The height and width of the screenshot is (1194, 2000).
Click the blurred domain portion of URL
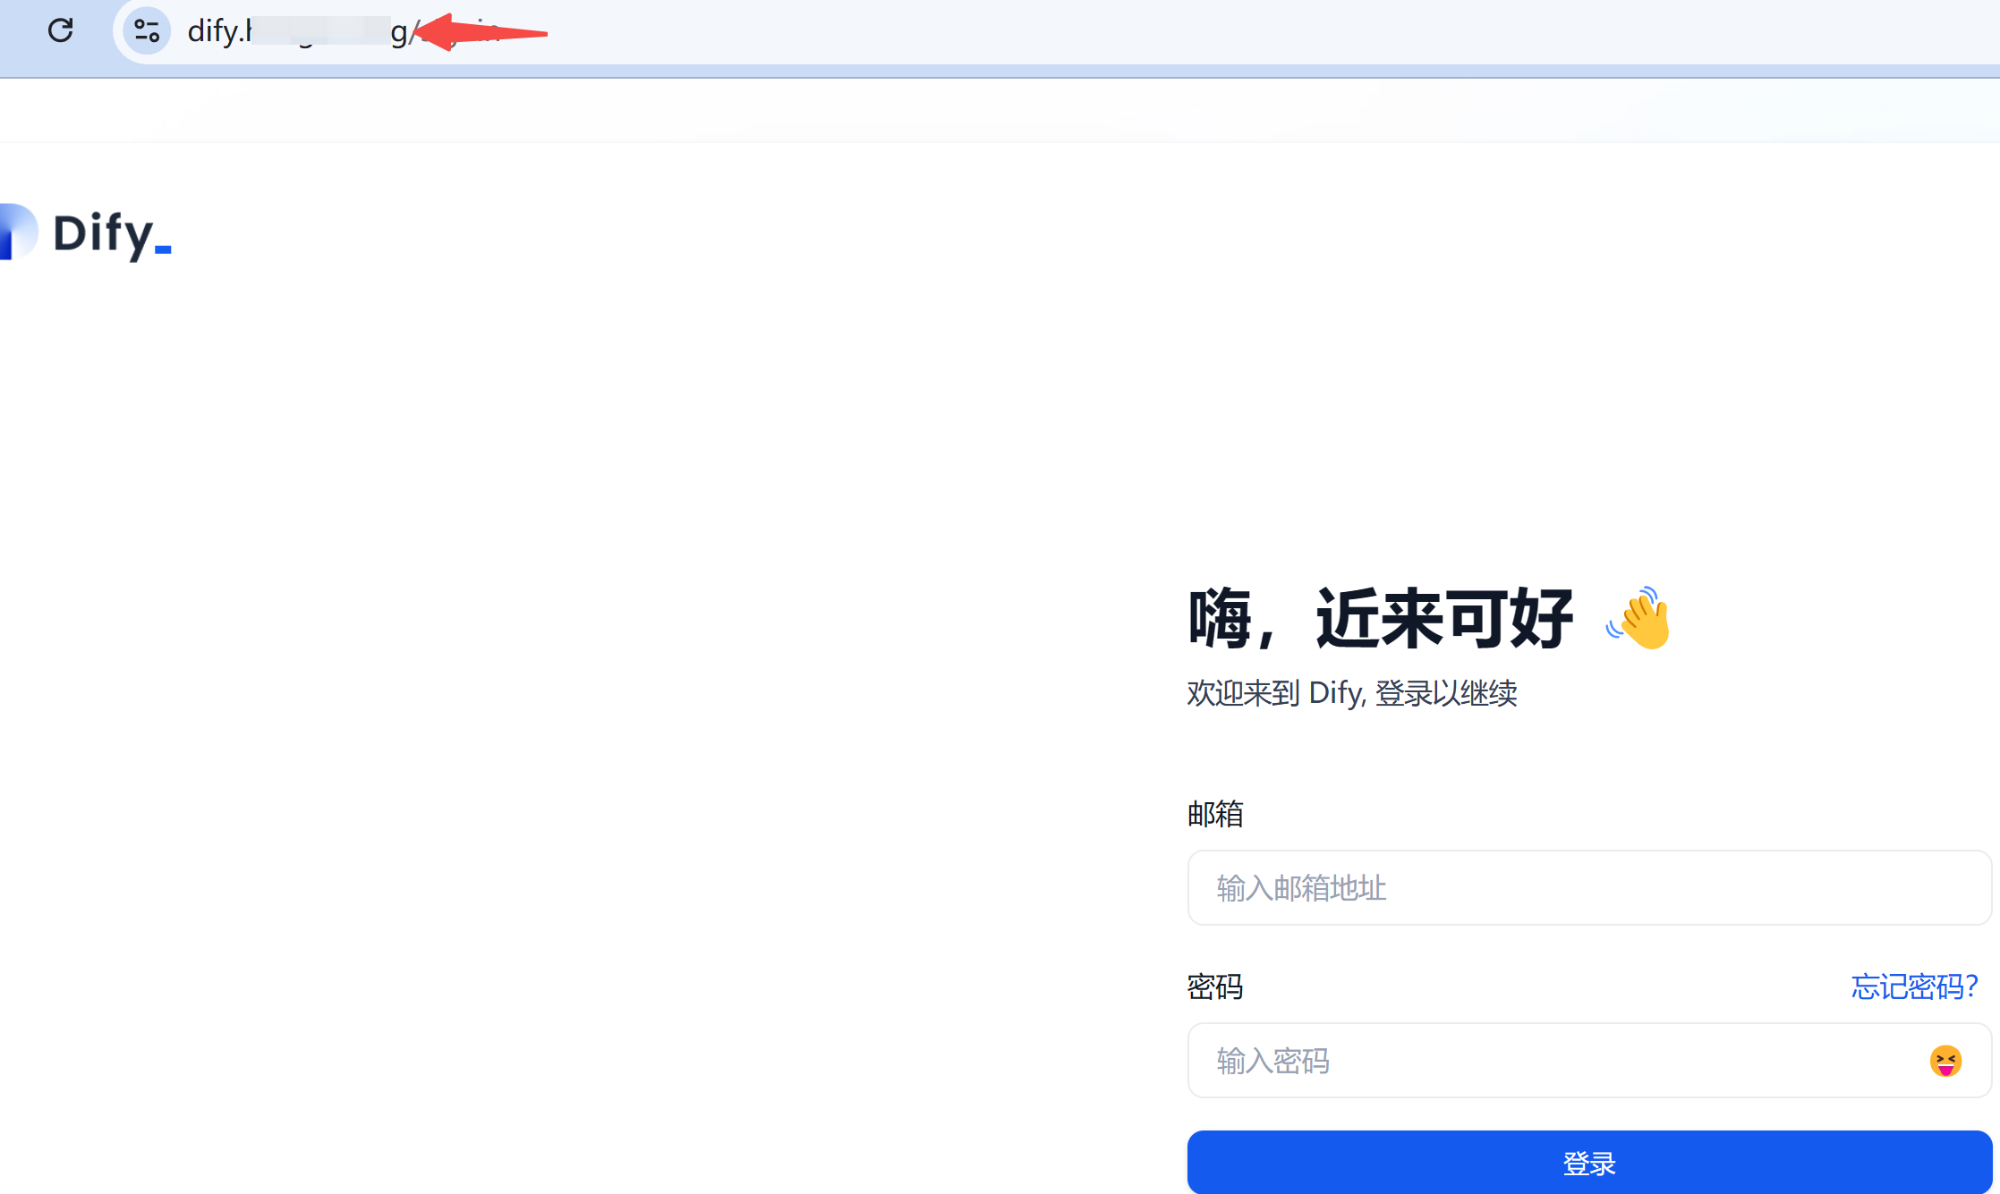320,32
